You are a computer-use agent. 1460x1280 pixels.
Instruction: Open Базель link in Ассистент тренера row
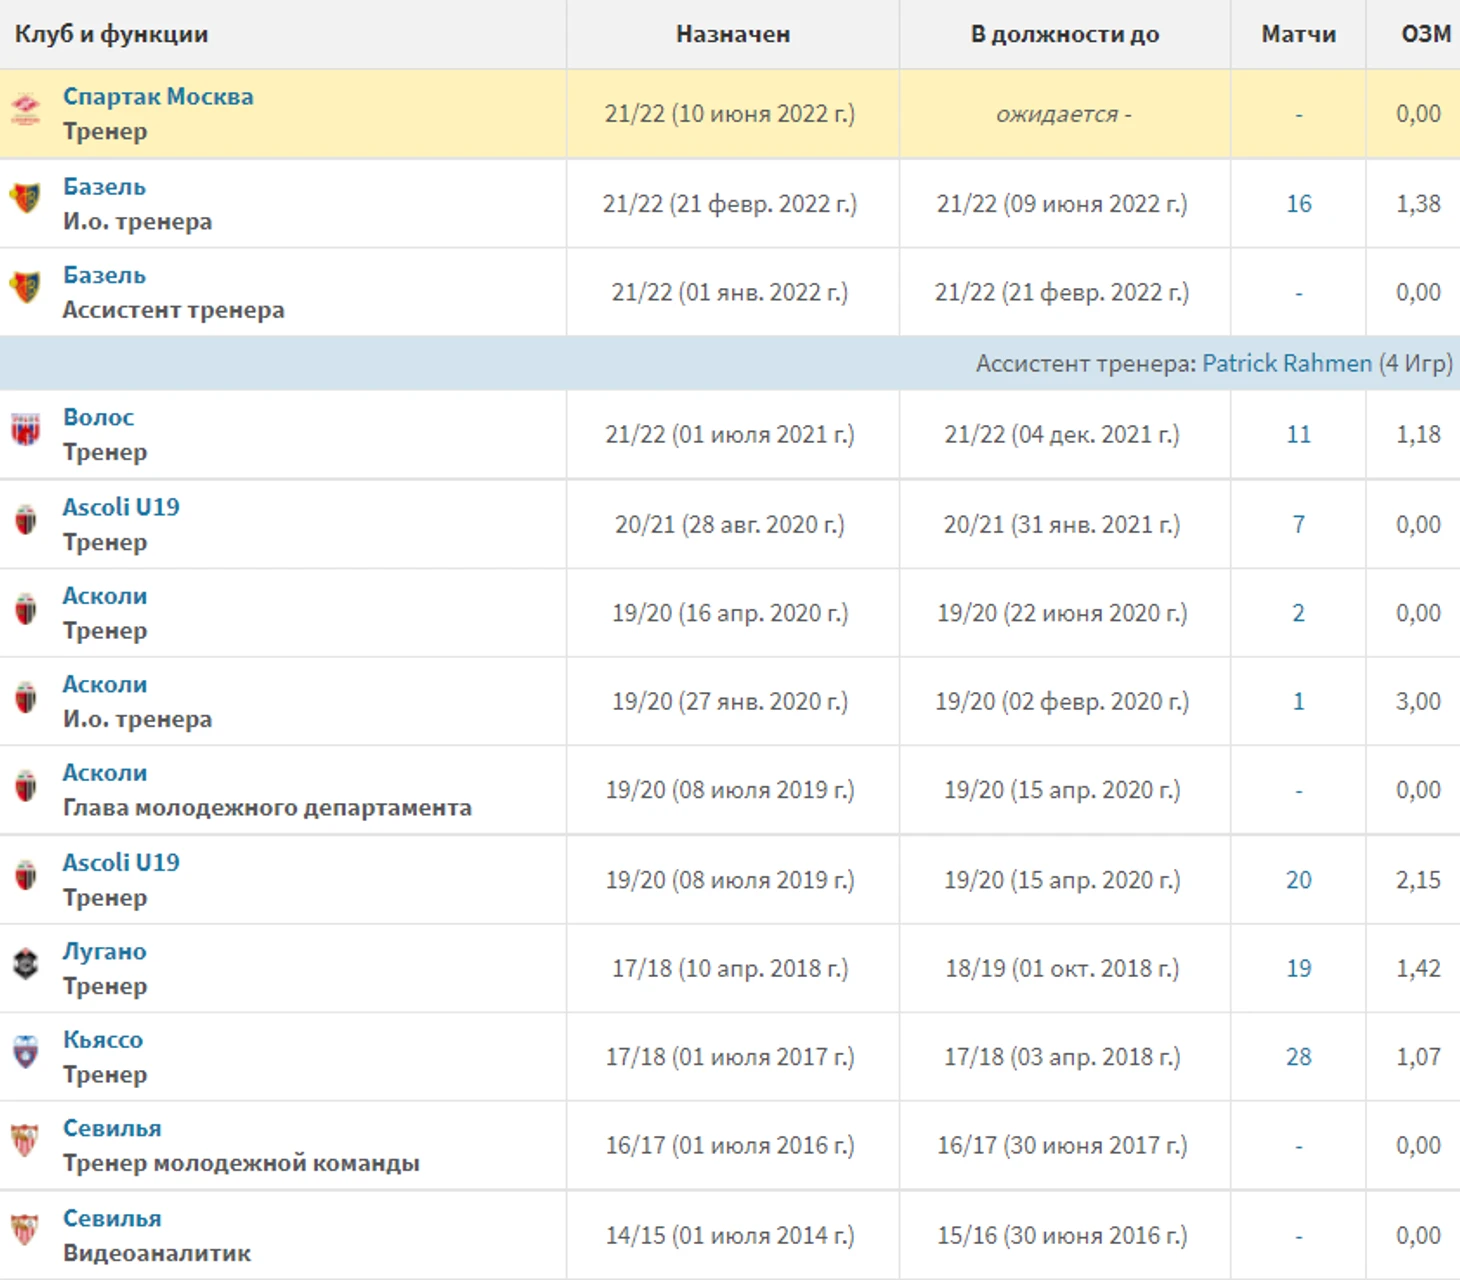click(x=104, y=275)
